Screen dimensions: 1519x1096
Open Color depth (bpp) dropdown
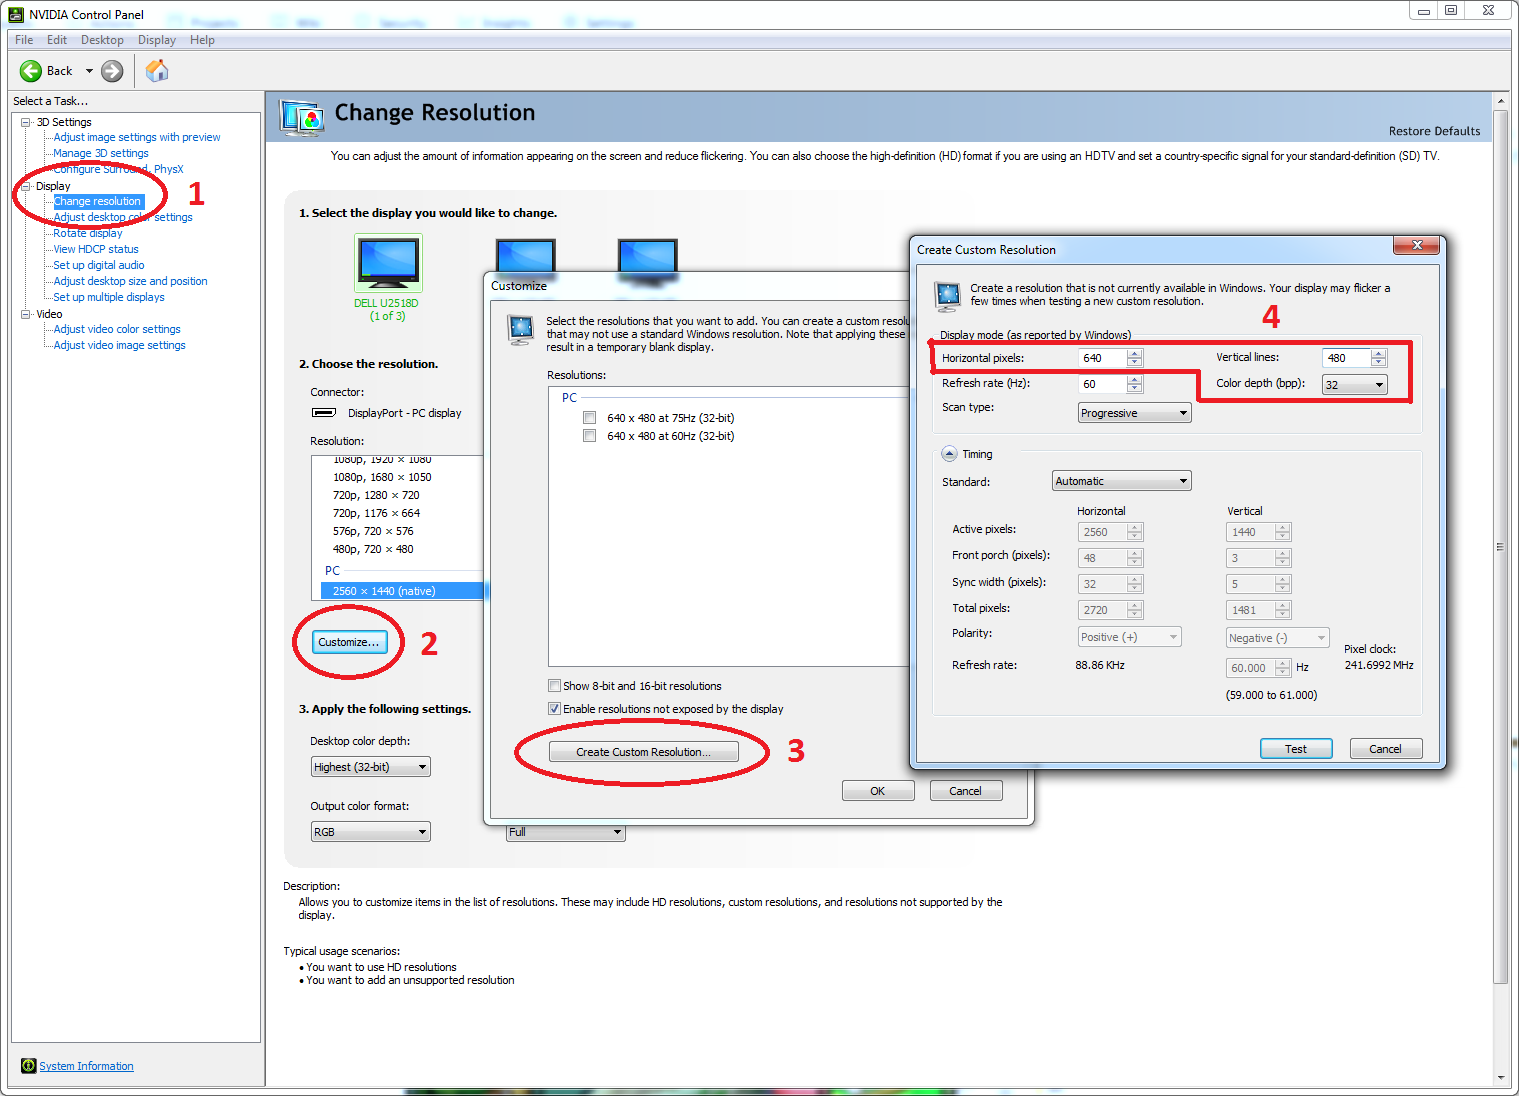pyautogui.click(x=1355, y=385)
